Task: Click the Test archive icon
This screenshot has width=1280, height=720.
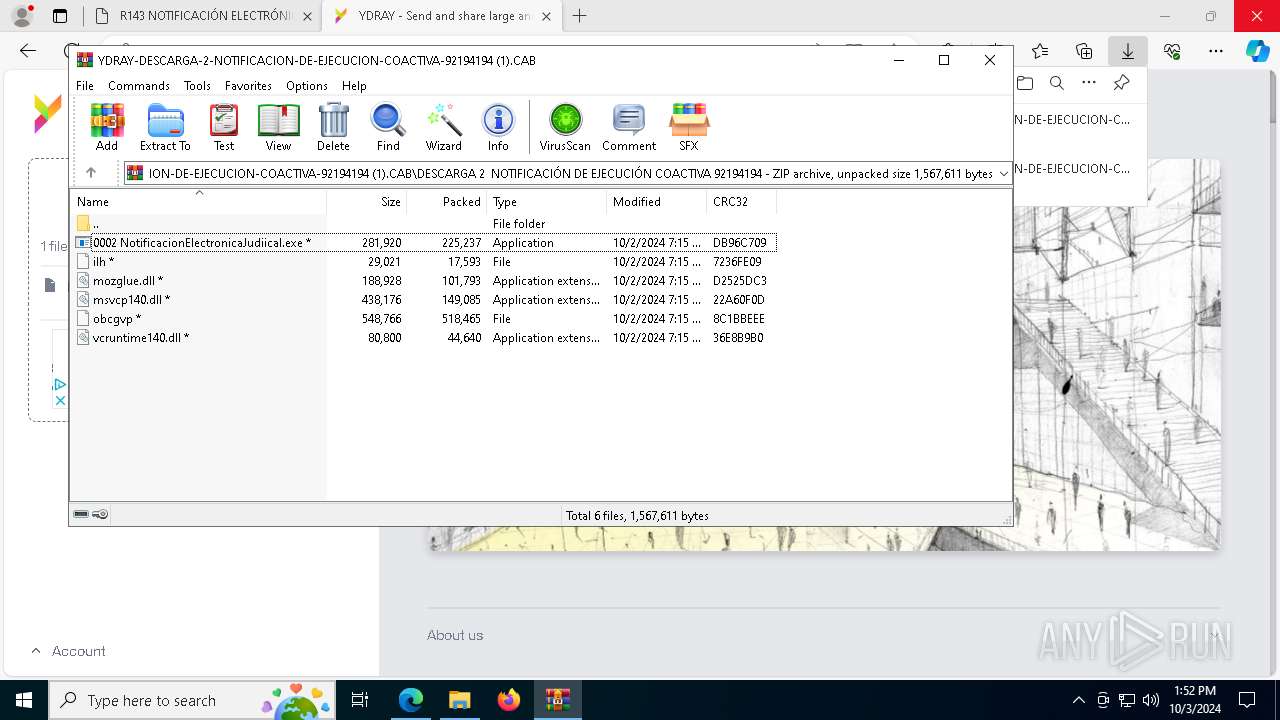Action: [224, 127]
